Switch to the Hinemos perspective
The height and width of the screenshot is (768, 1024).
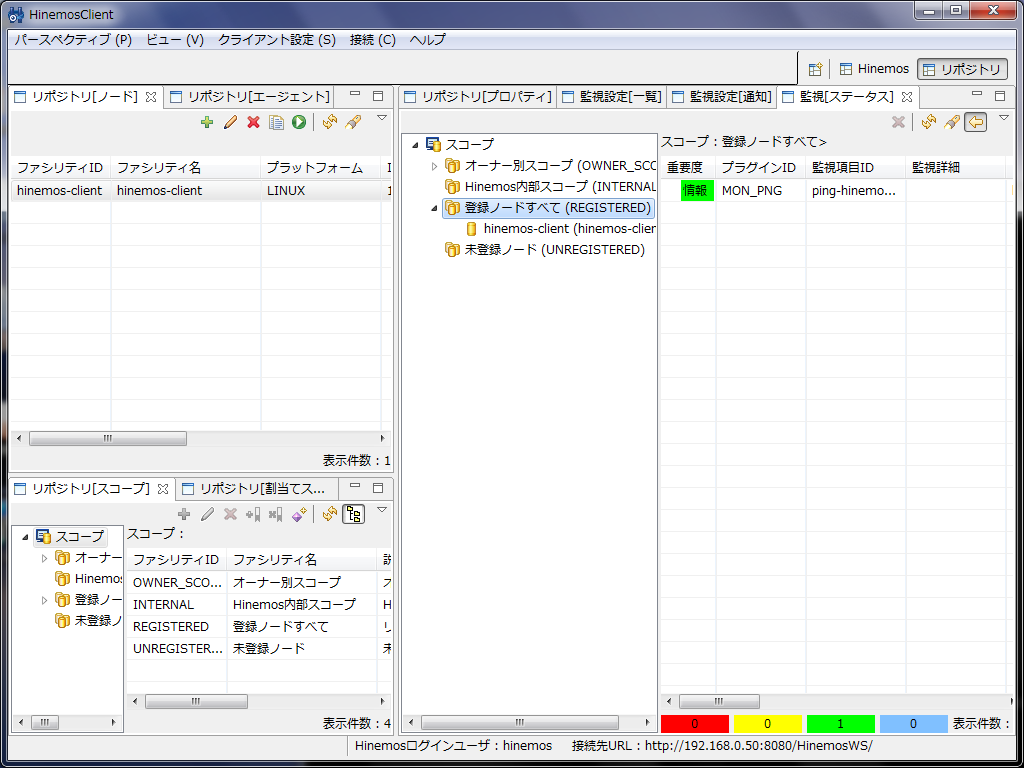click(x=874, y=69)
